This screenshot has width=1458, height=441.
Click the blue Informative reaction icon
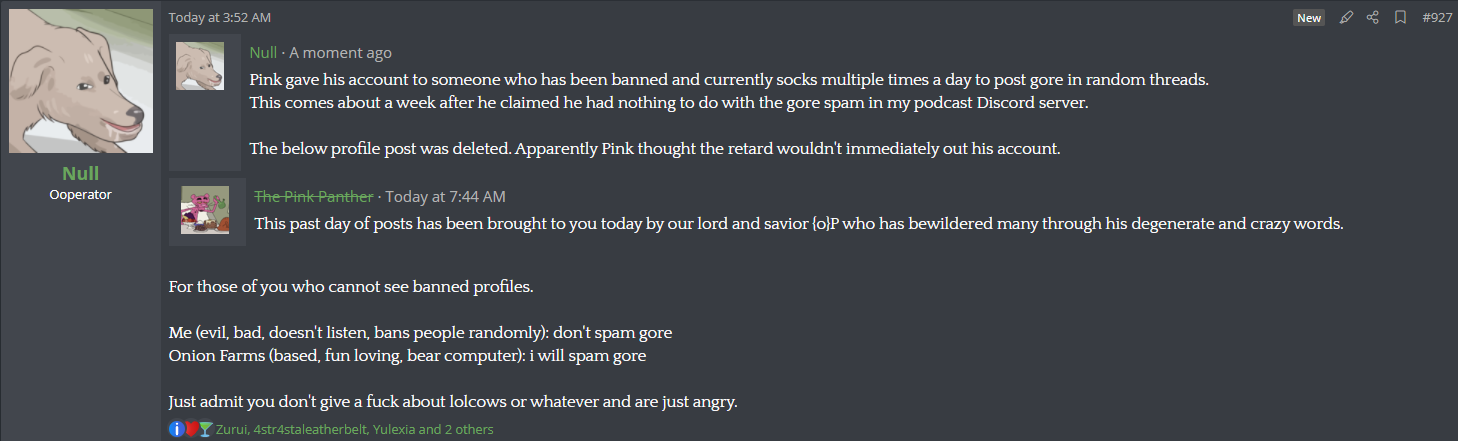[x=176, y=429]
